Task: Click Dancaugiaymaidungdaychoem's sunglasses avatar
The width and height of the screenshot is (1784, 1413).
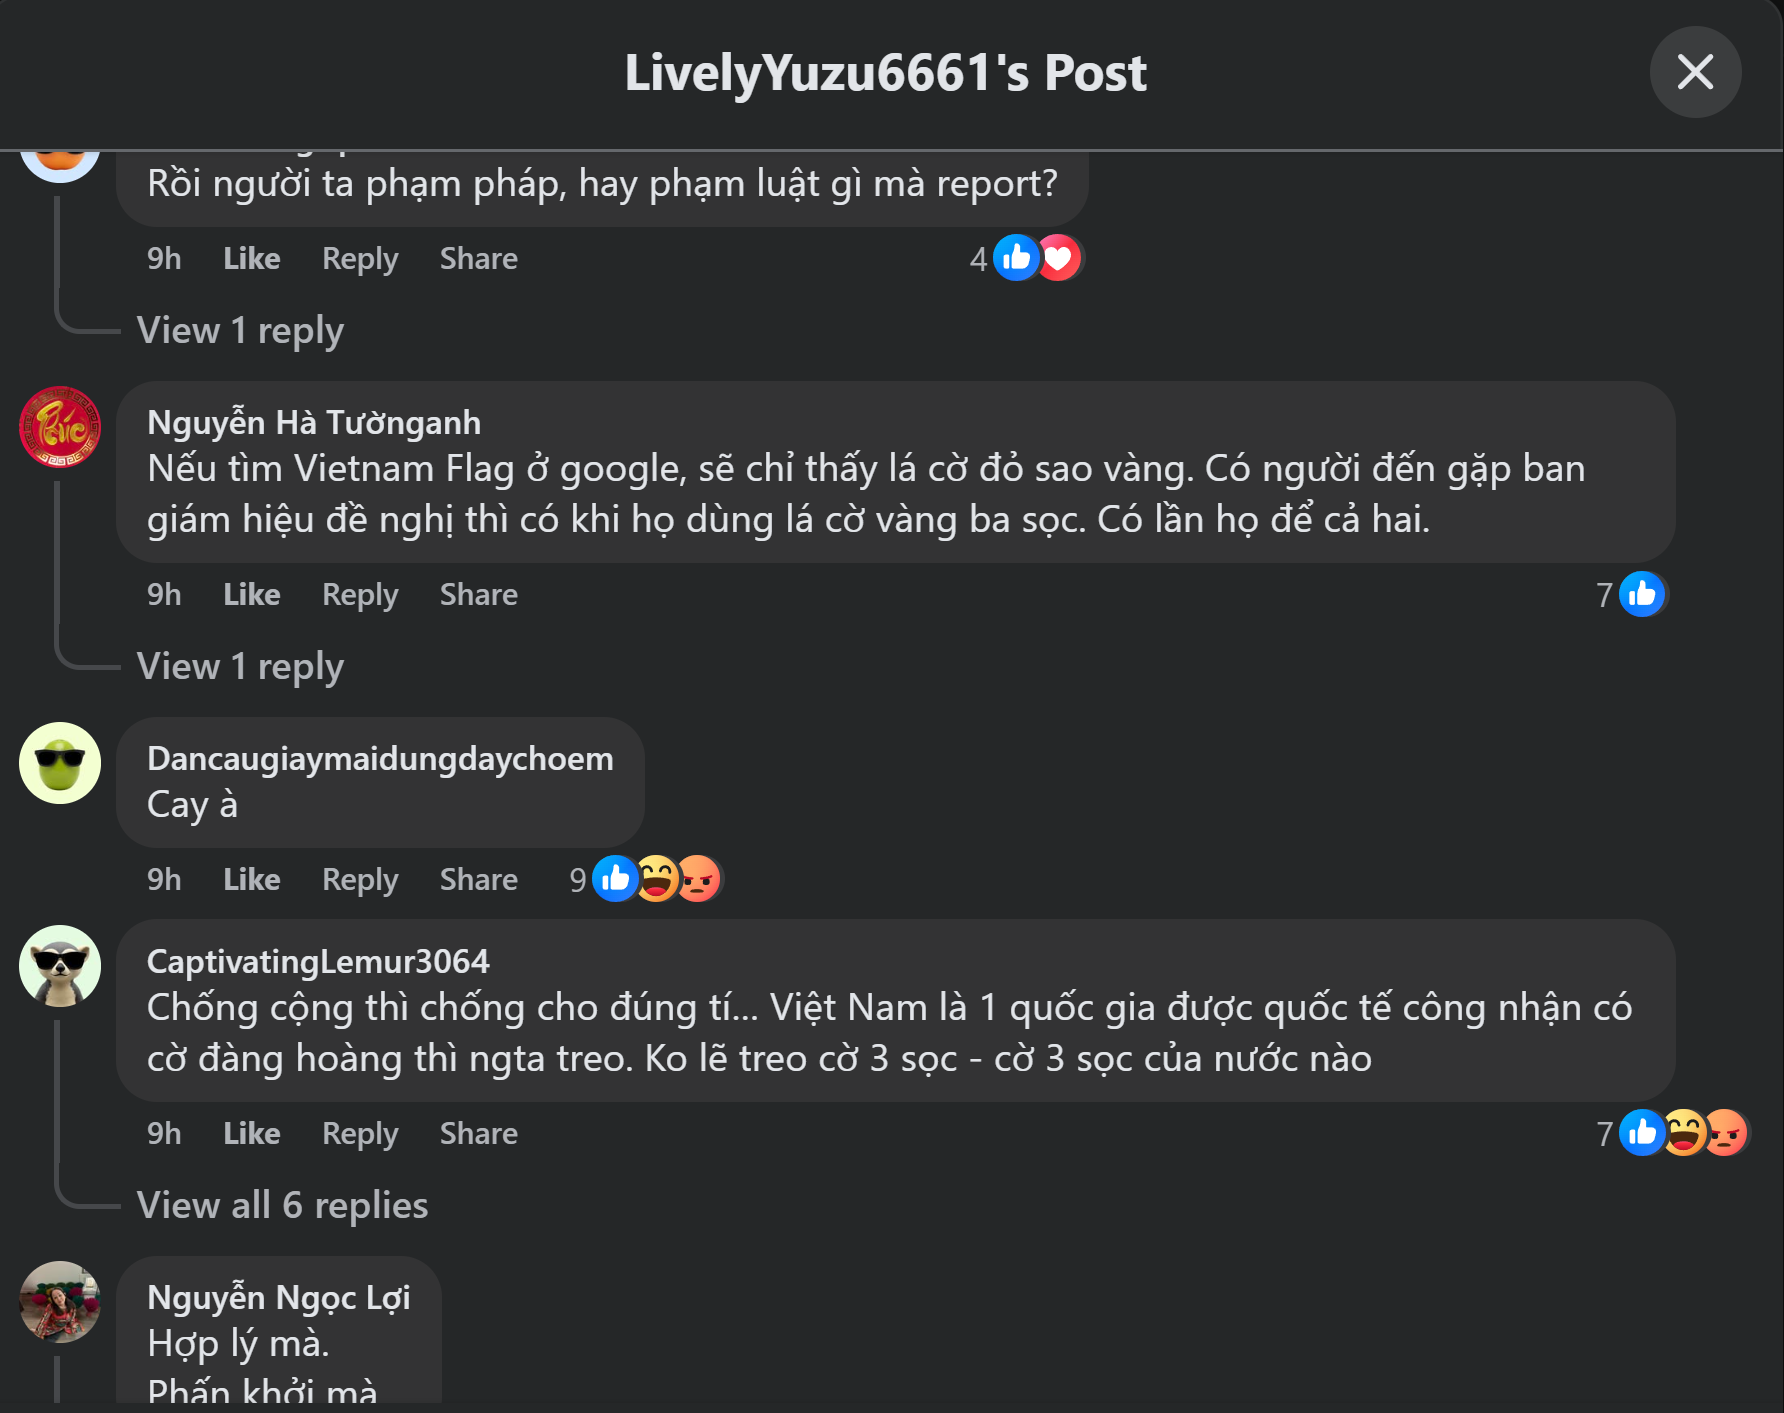Action: [60, 763]
